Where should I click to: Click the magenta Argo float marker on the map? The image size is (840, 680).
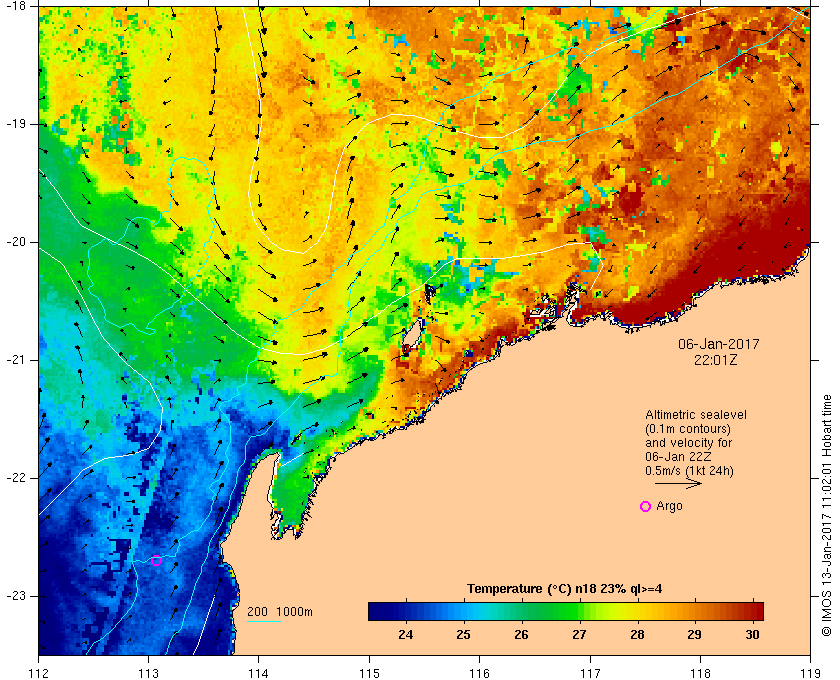156,561
